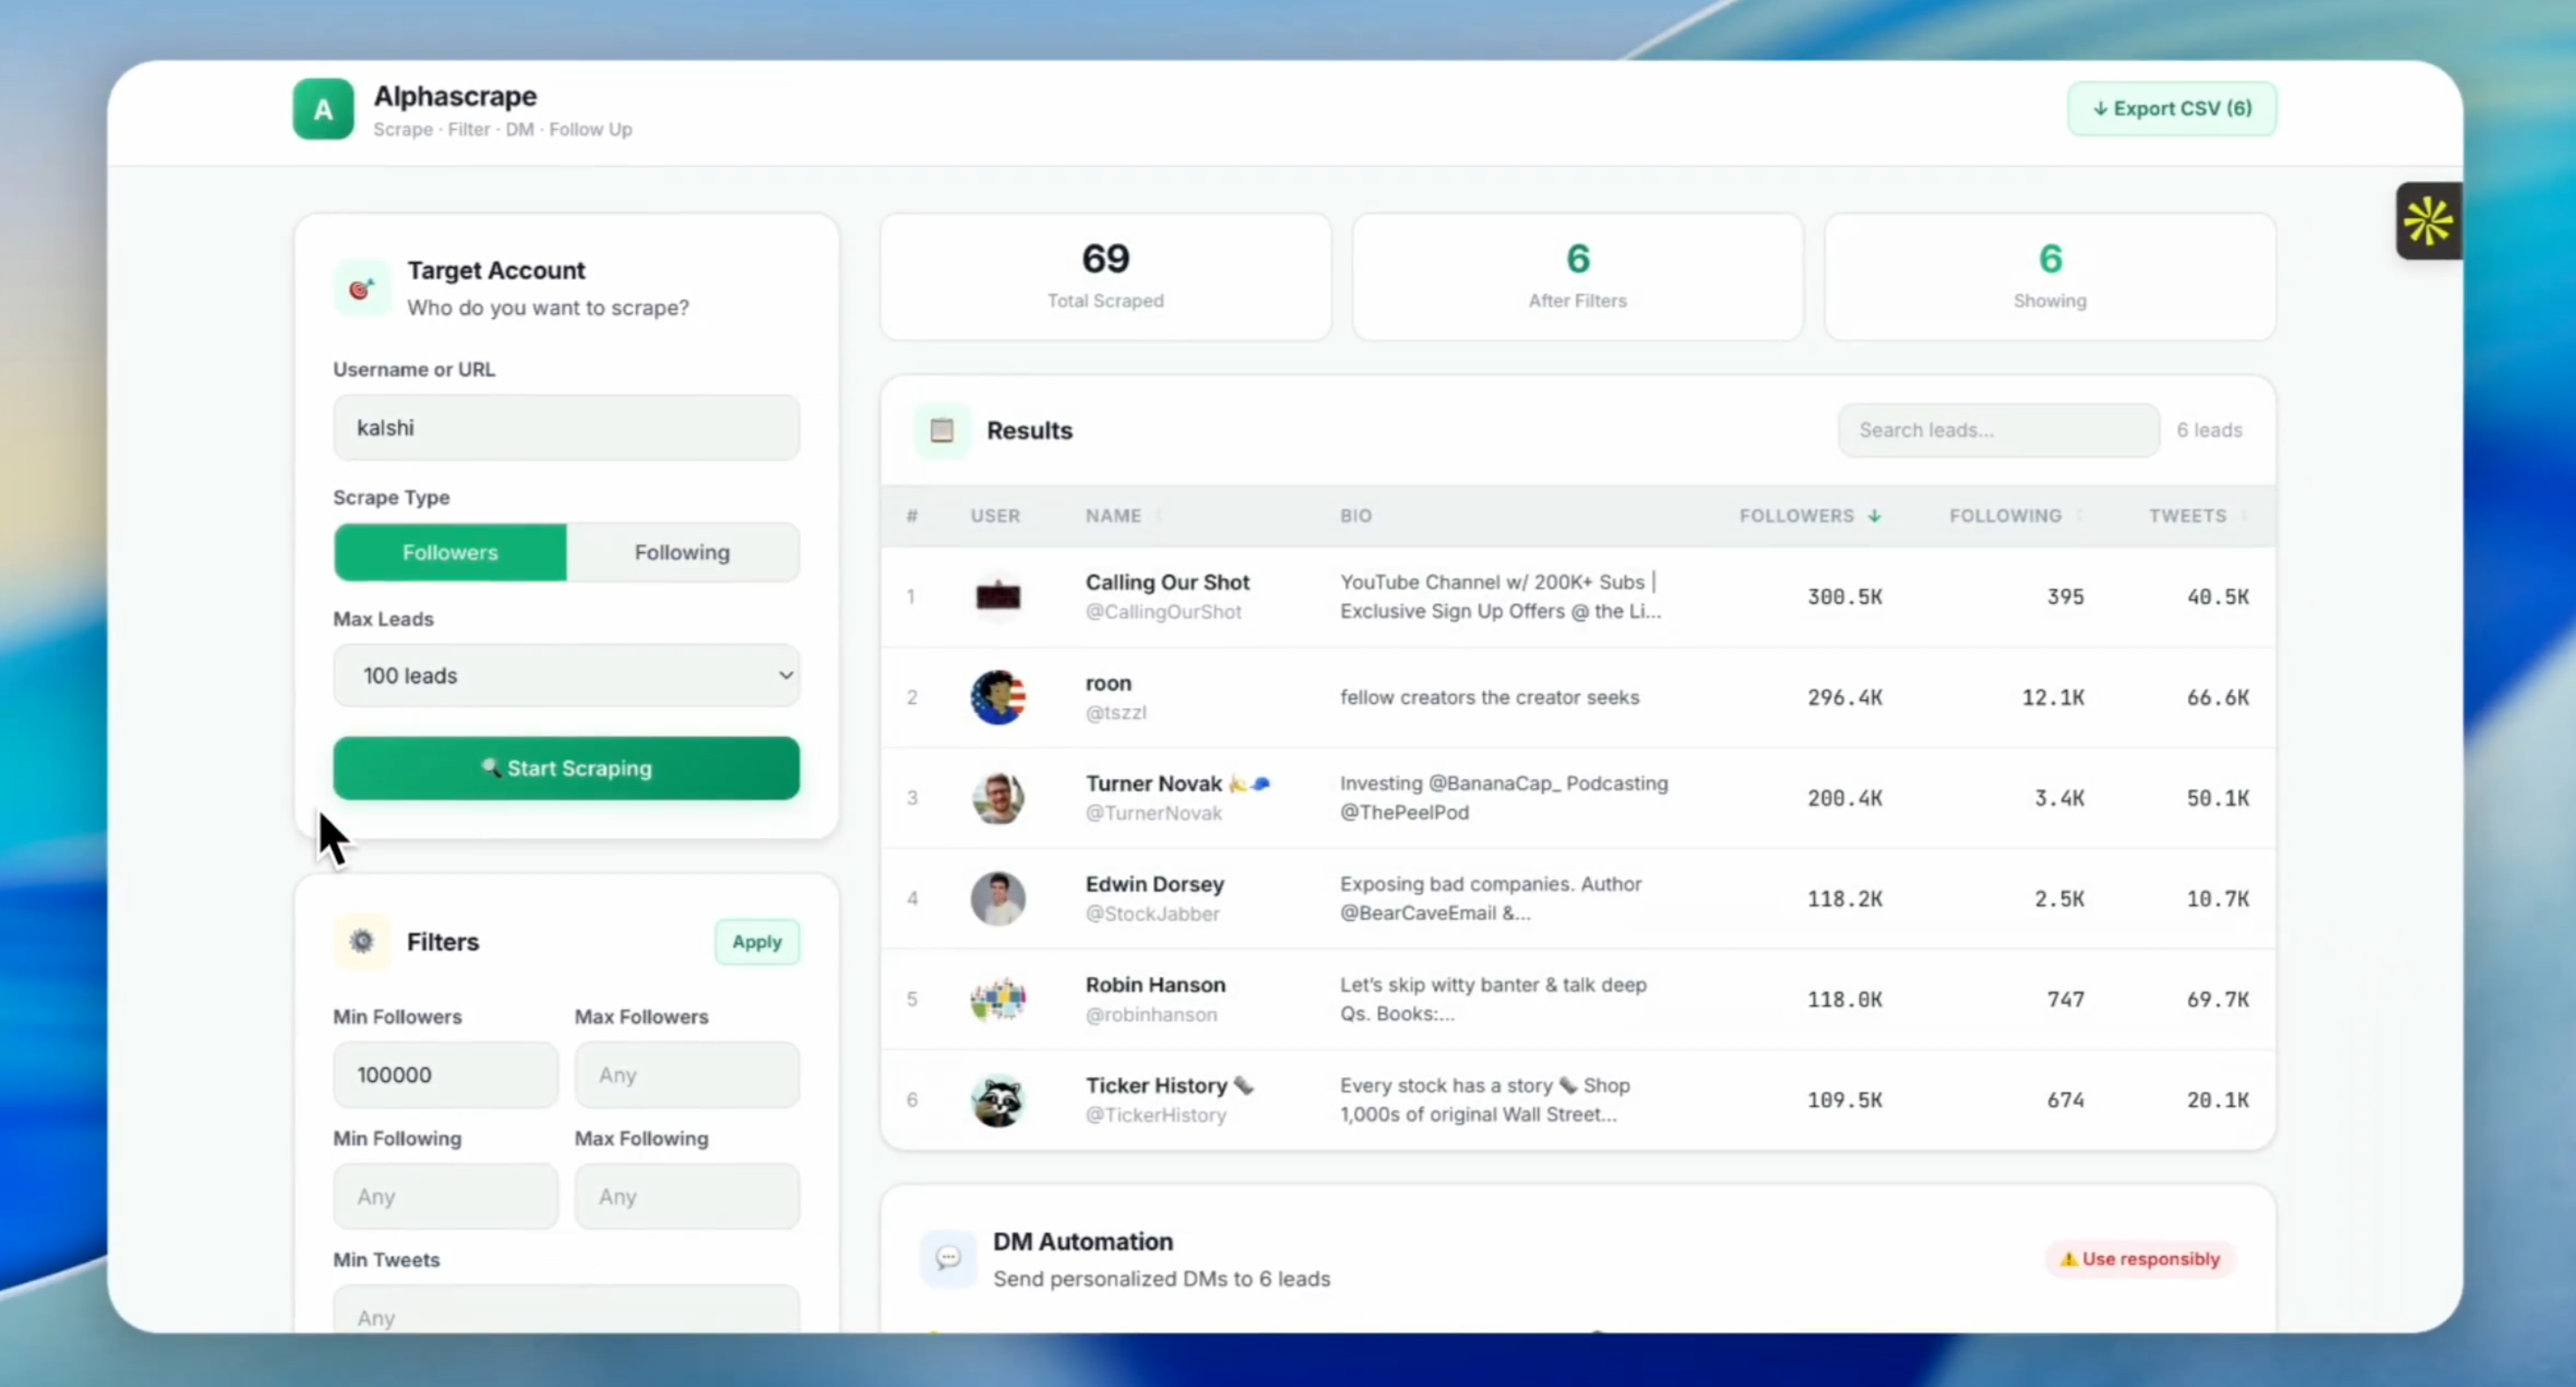Screen dimensions: 2576x1387
Task: Select Followers scrape type
Action: tap(450, 552)
